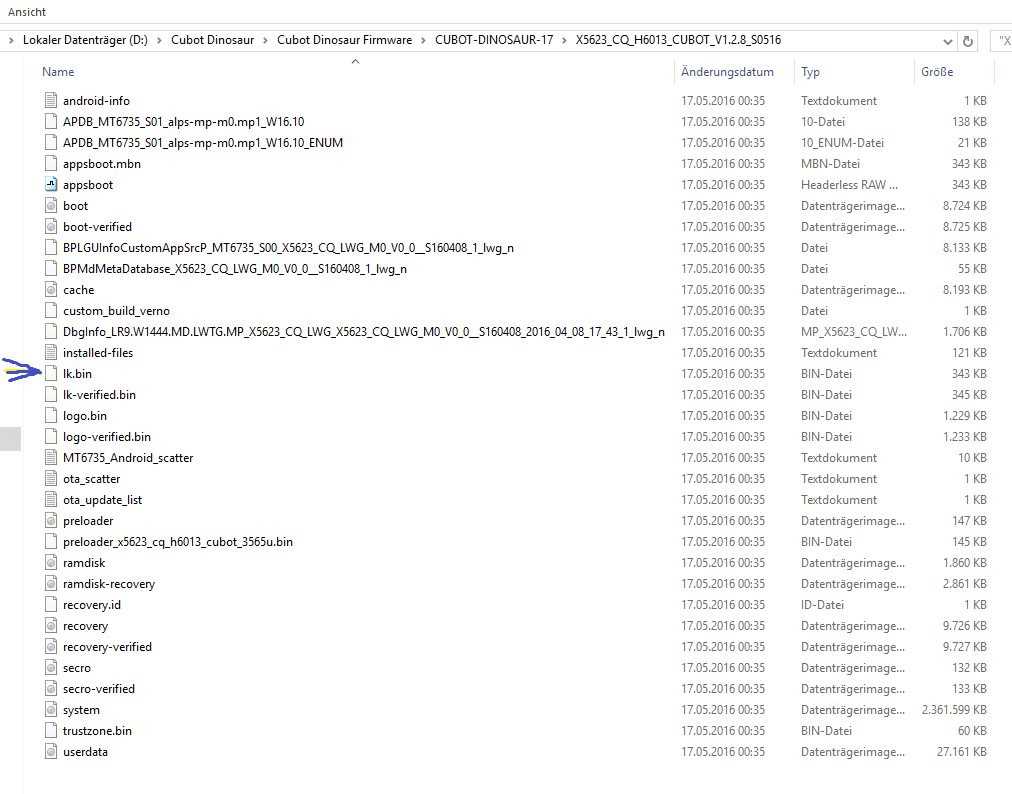Viewport: 1012px width, 794px height.
Task: Click the installed-files document icon
Action: 51,352
